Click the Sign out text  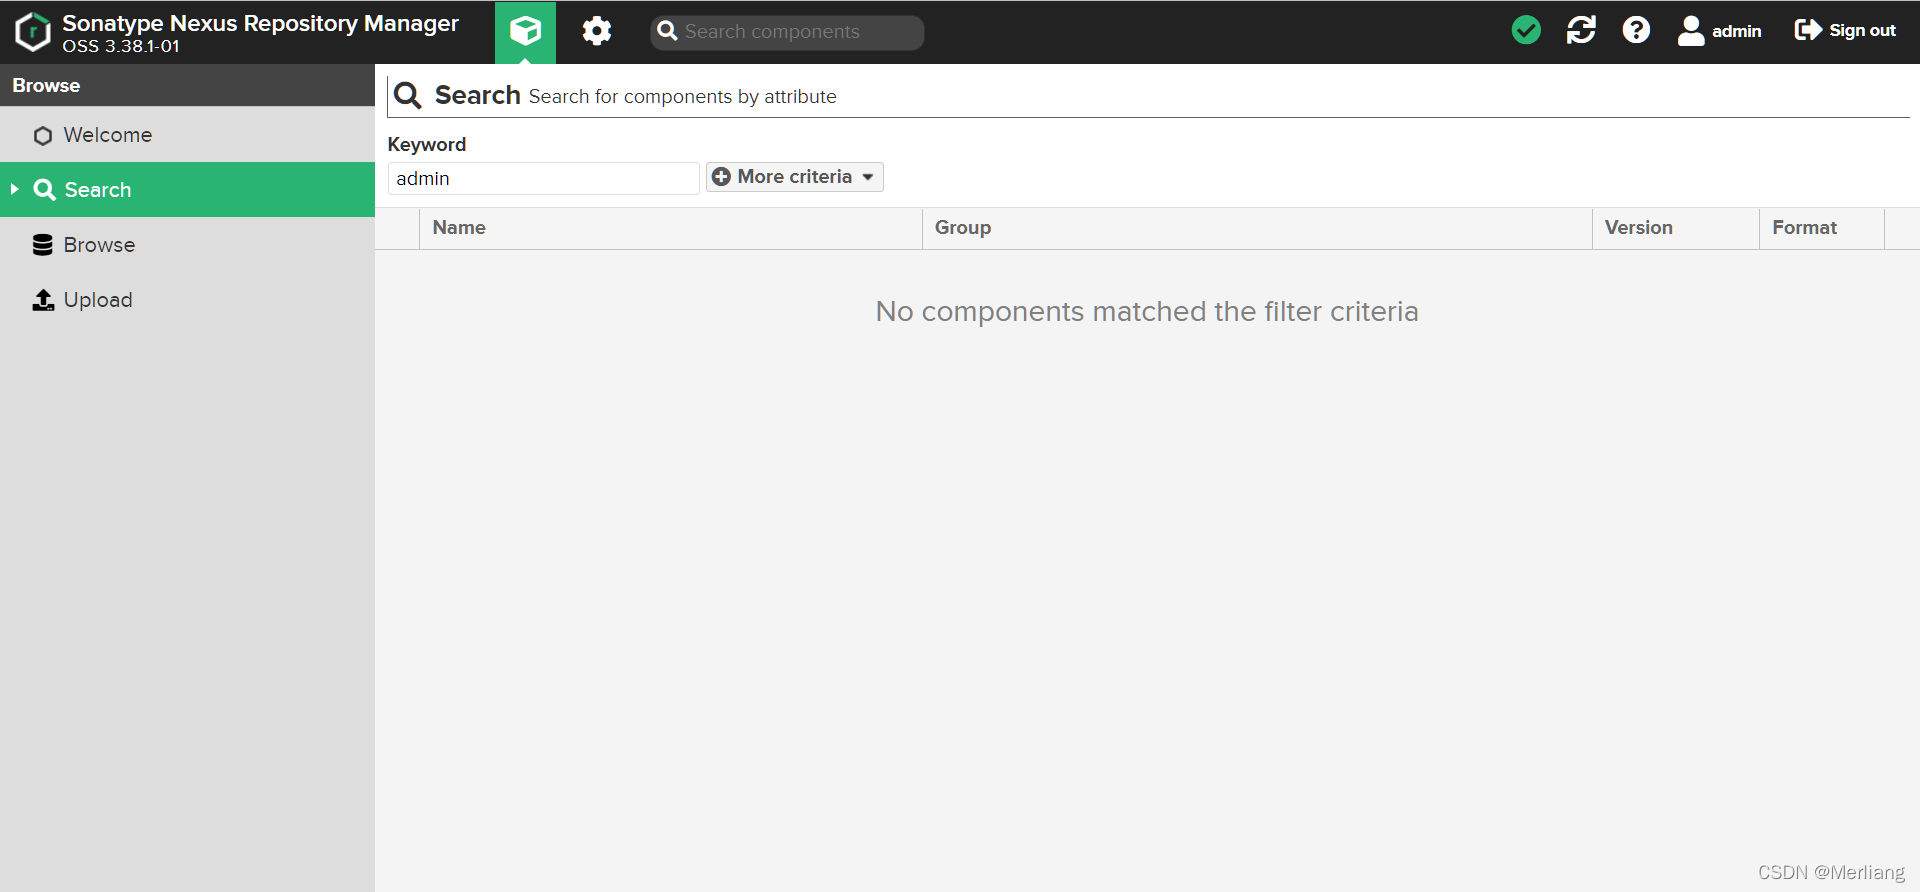pos(1862,30)
